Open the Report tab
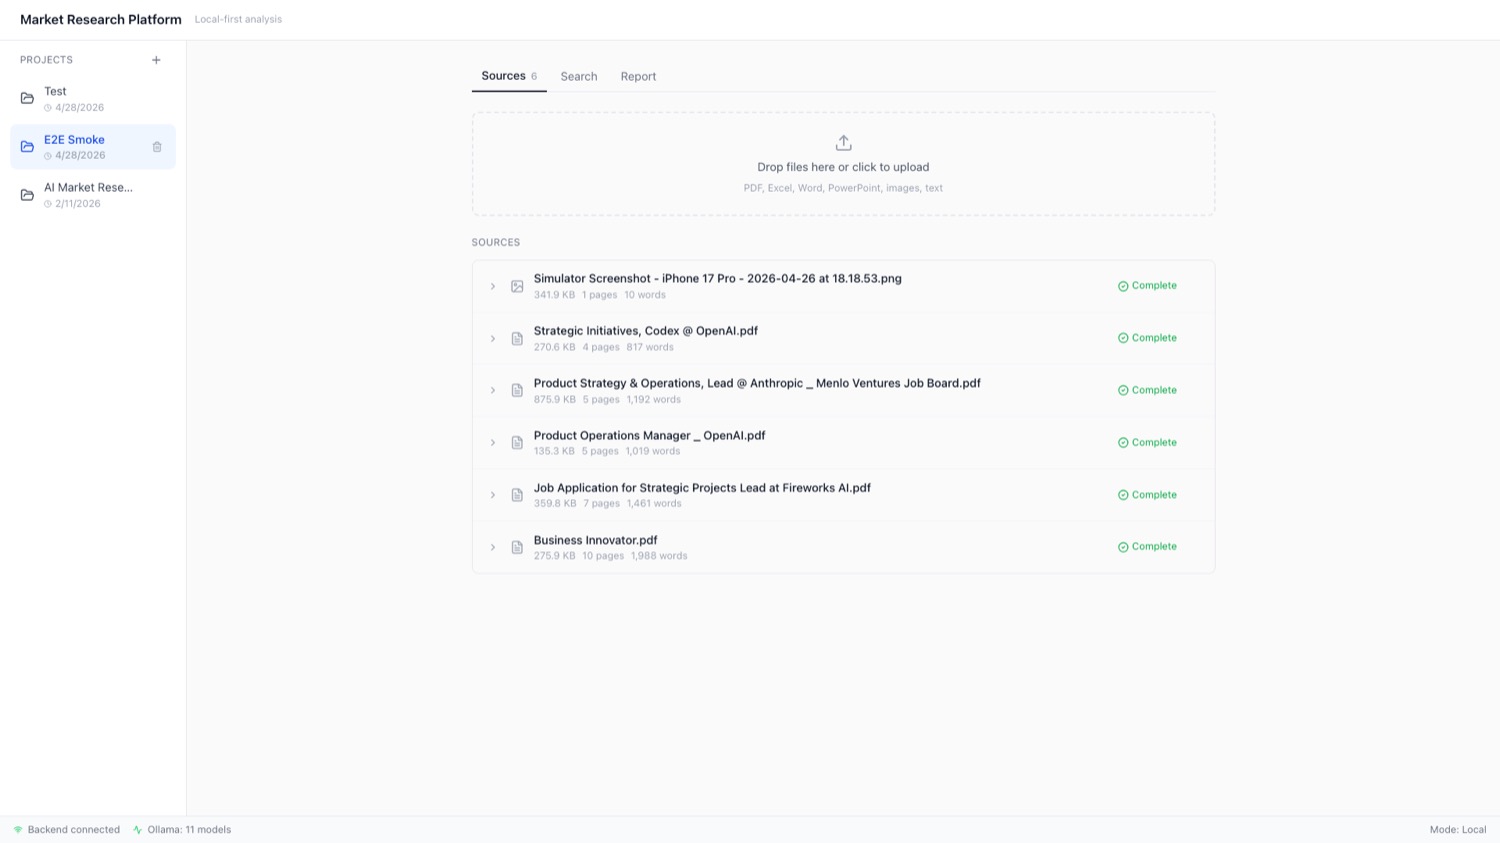 coord(638,77)
